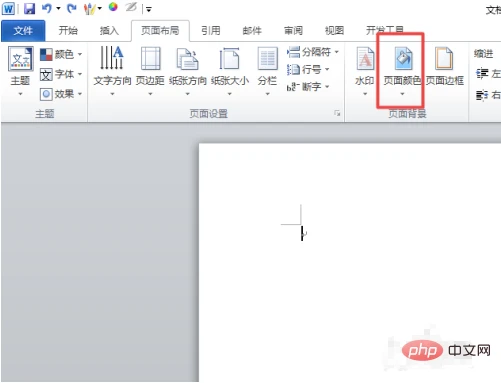This screenshot has height=383, width=501.
Task: Switch to the 视图 (View) tab
Action: tap(334, 31)
